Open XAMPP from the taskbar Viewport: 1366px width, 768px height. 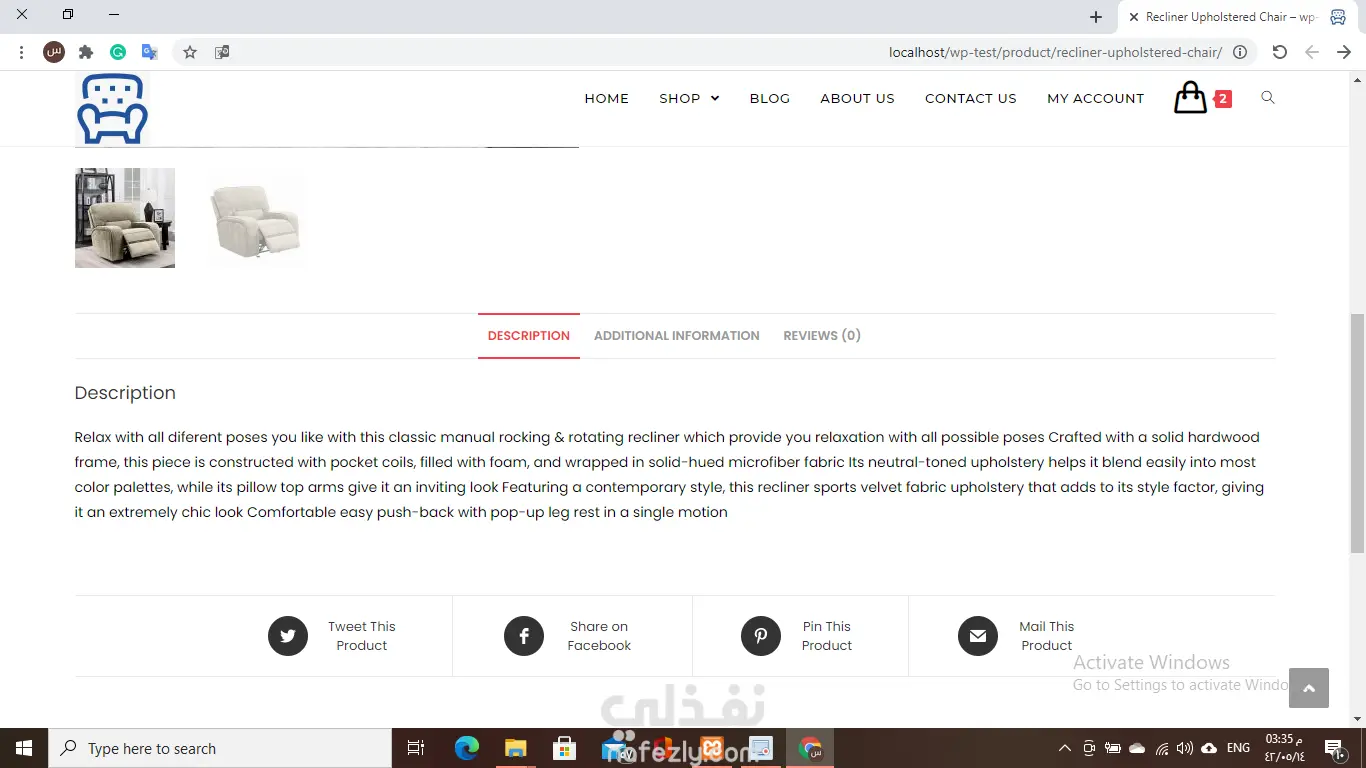pos(712,748)
